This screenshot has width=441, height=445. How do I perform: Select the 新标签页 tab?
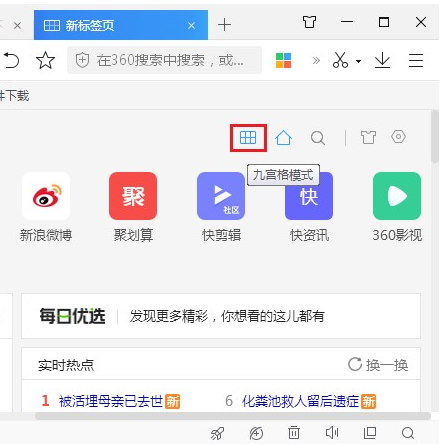121,25
